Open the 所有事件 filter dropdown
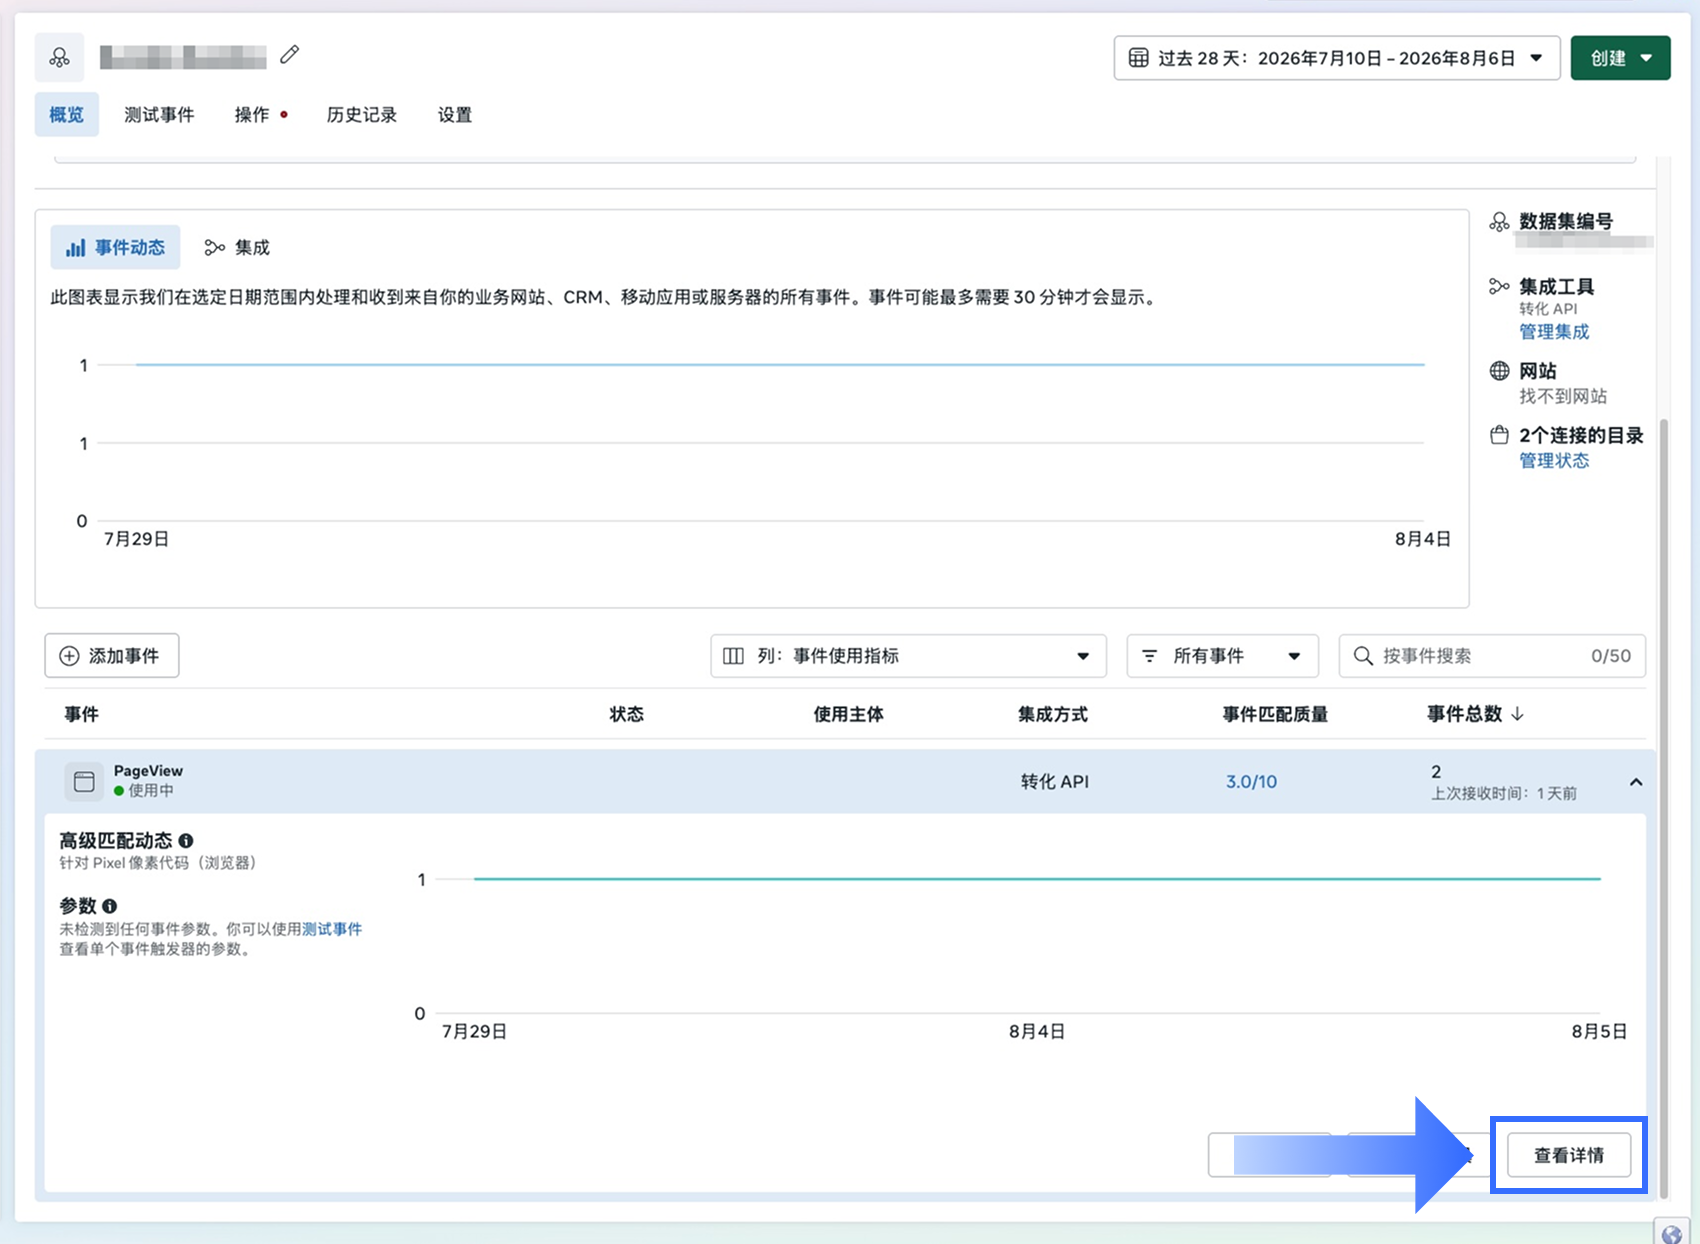This screenshot has height=1244, width=1700. pyautogui.click(x=1222, y=656)
